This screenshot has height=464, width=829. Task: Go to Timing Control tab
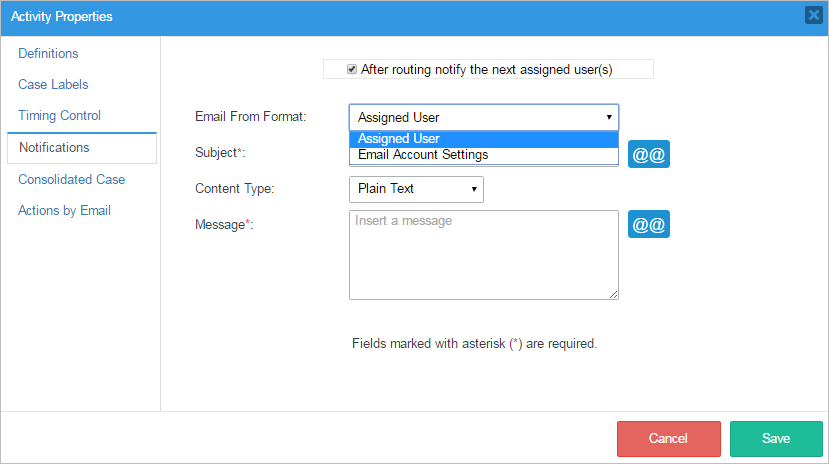[x=59, y=116]
